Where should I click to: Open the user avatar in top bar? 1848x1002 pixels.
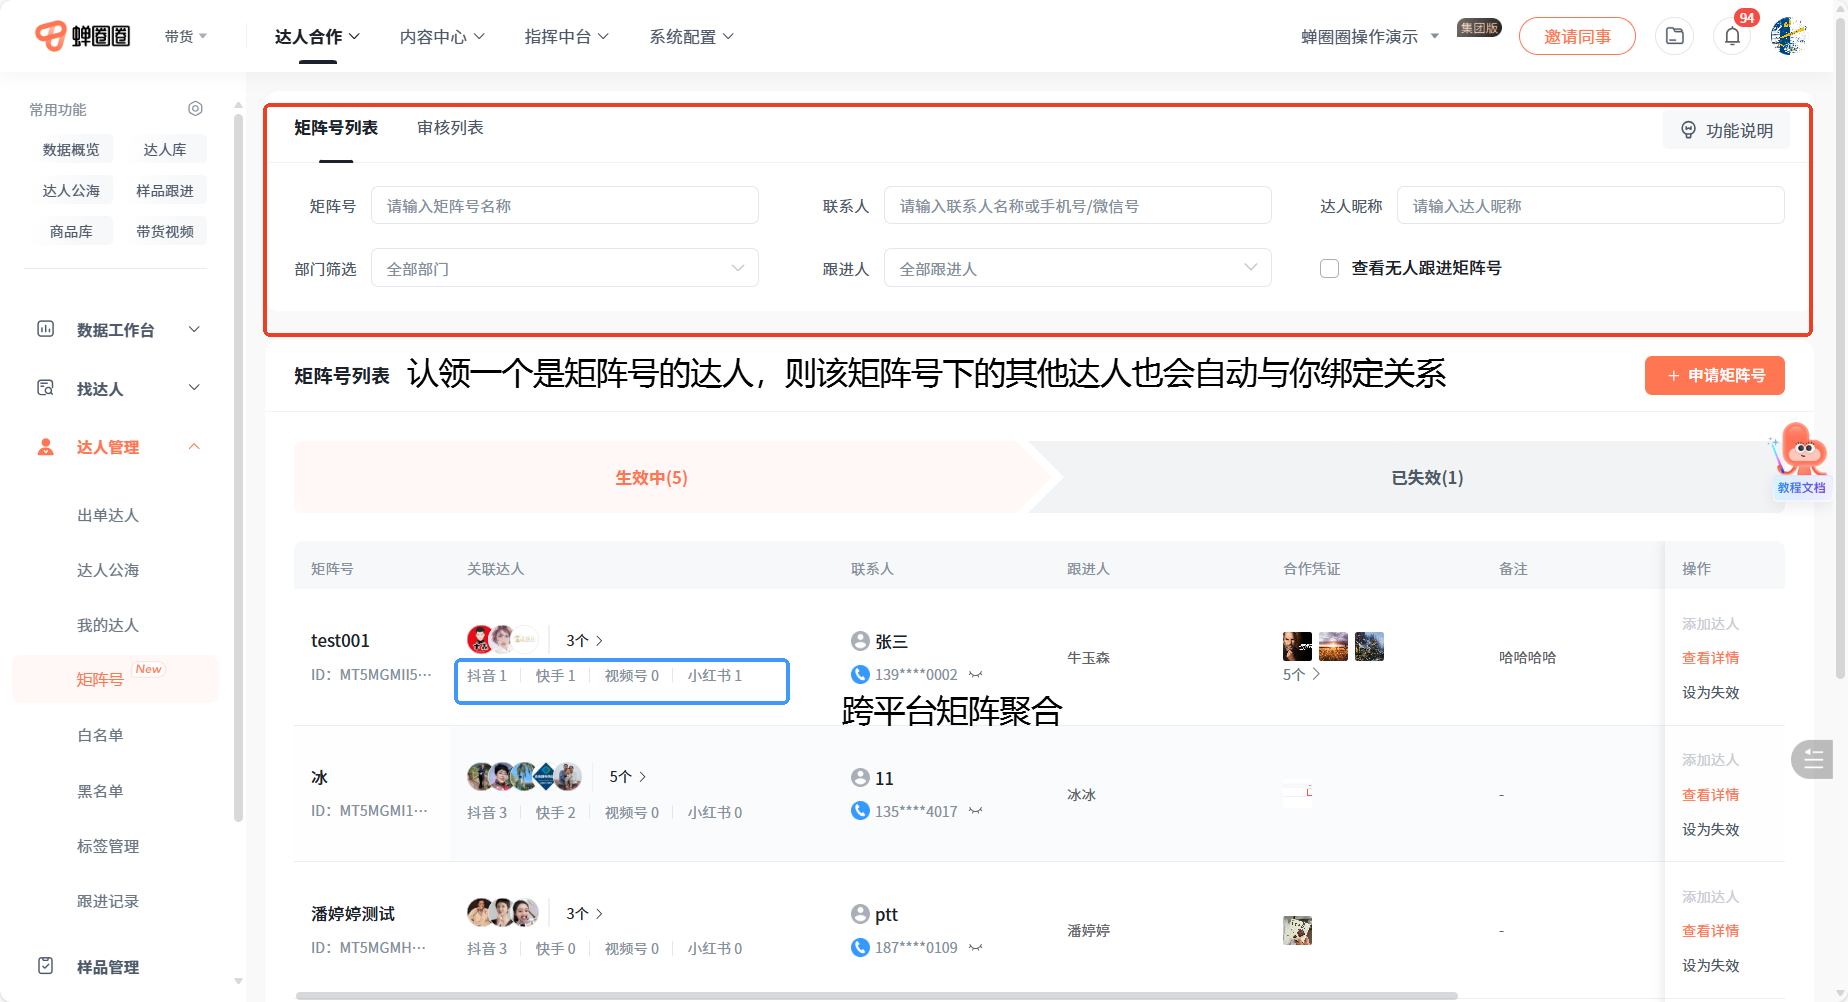(x=1788, y=37)
